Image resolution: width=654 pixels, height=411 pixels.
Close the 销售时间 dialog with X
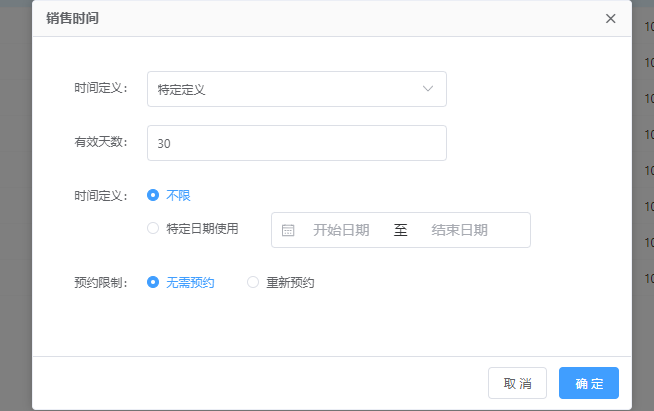(x=610, y=18)
